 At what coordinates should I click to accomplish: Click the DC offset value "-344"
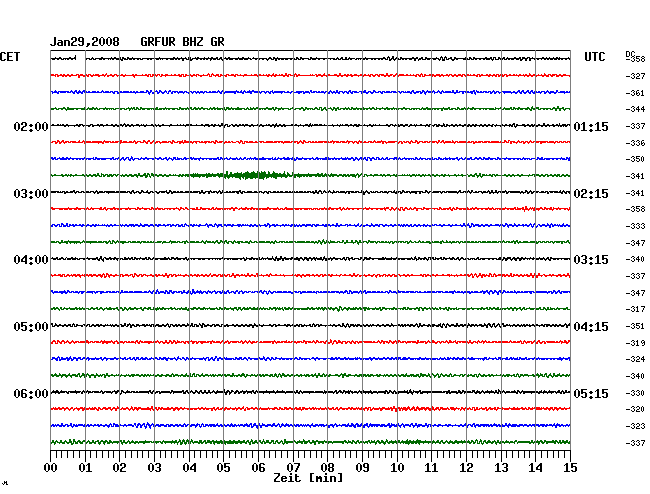click(x=635, y=109)
